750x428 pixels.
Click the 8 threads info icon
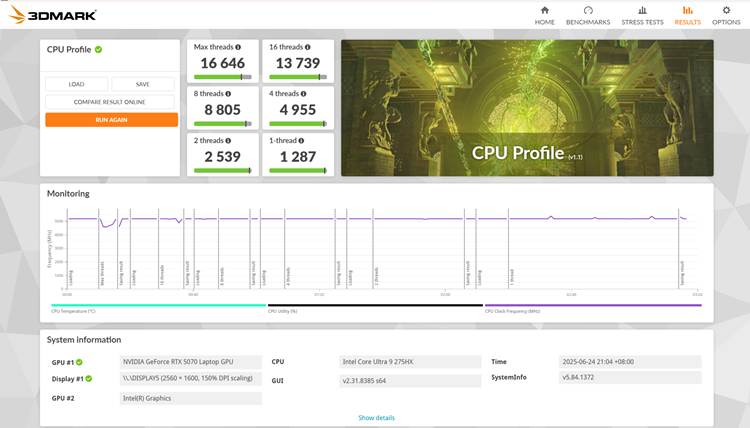coord(228,94)
